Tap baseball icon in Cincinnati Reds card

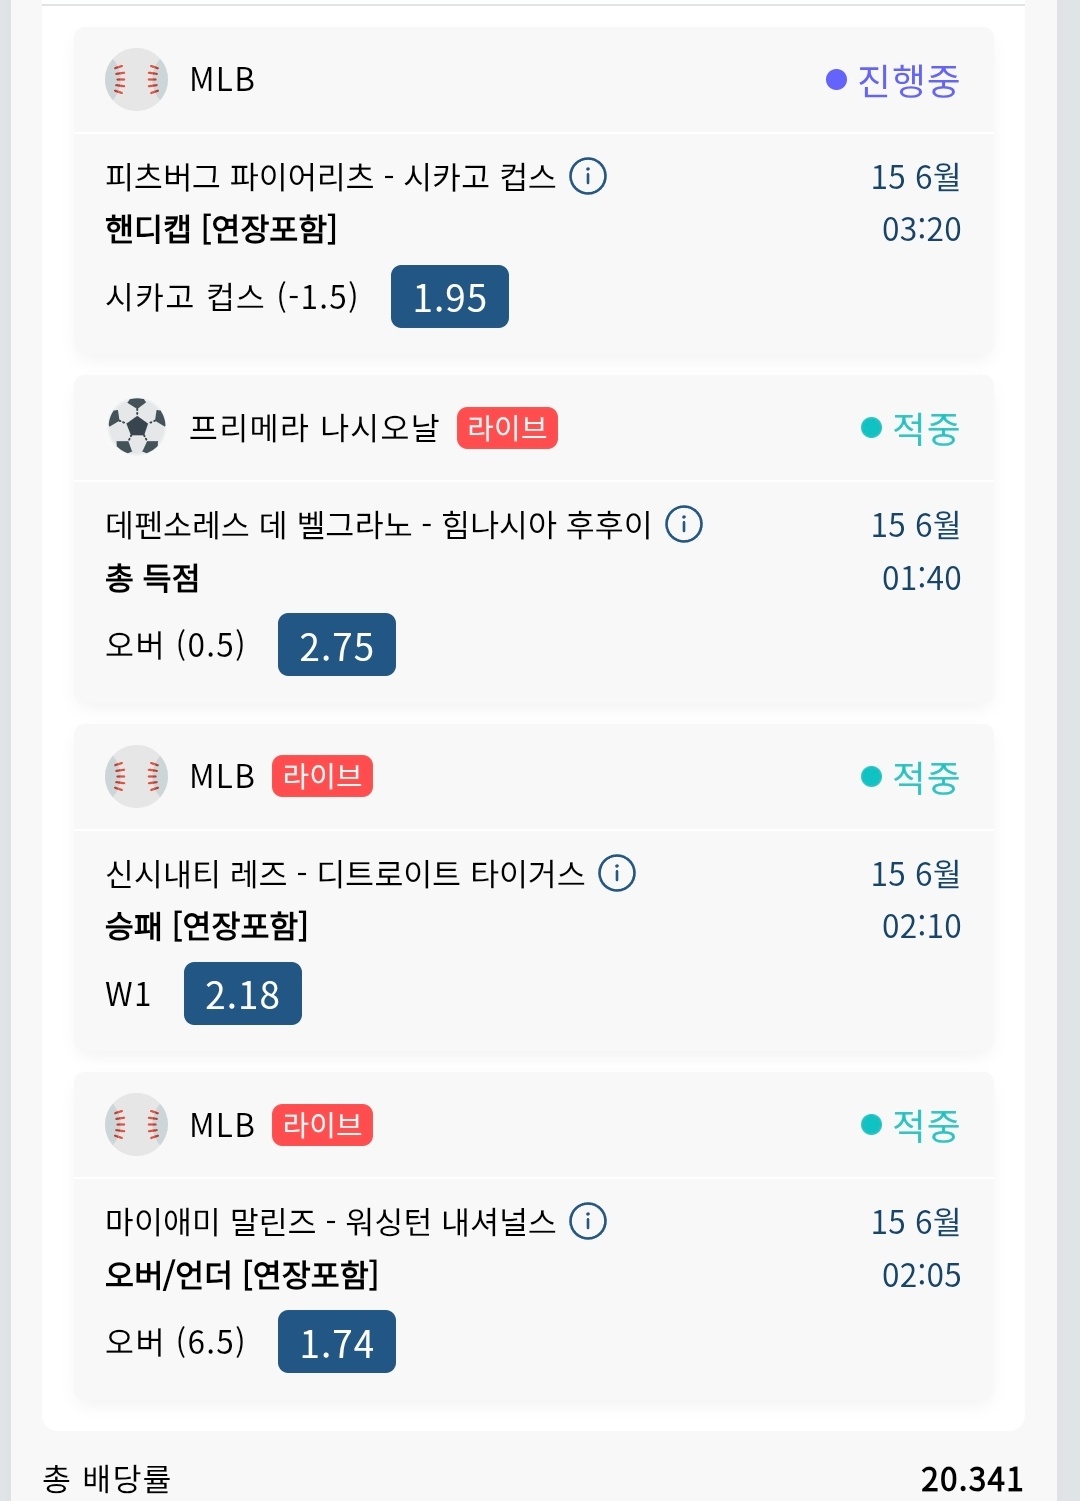point(136,776)
